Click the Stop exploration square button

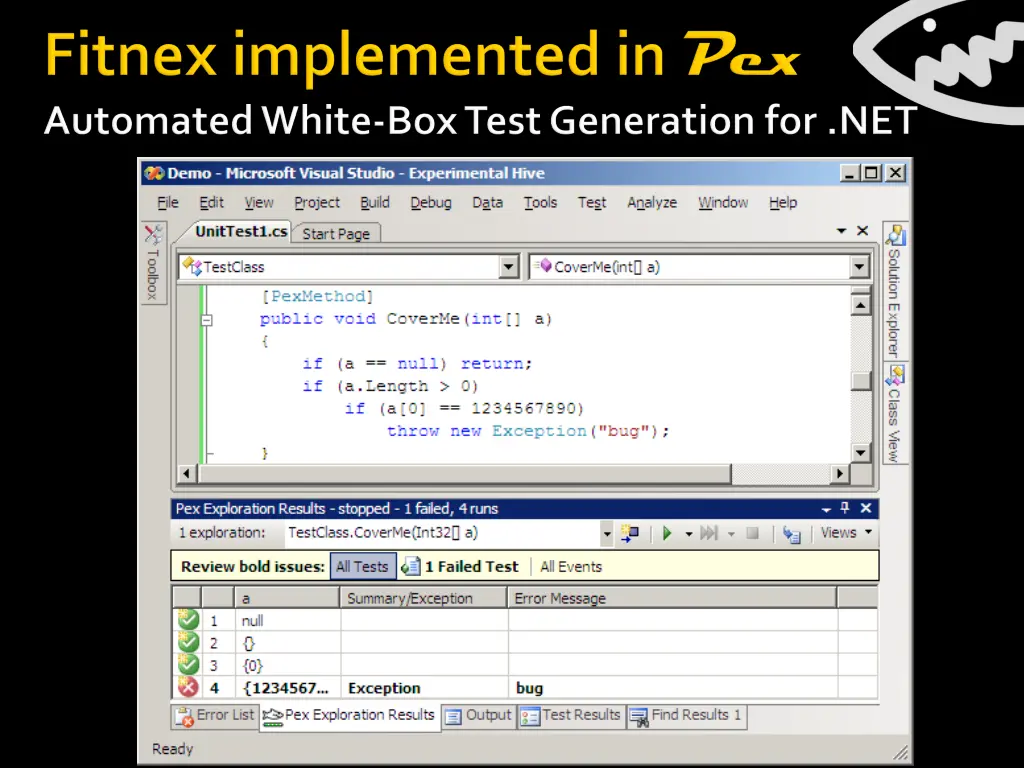752,534
